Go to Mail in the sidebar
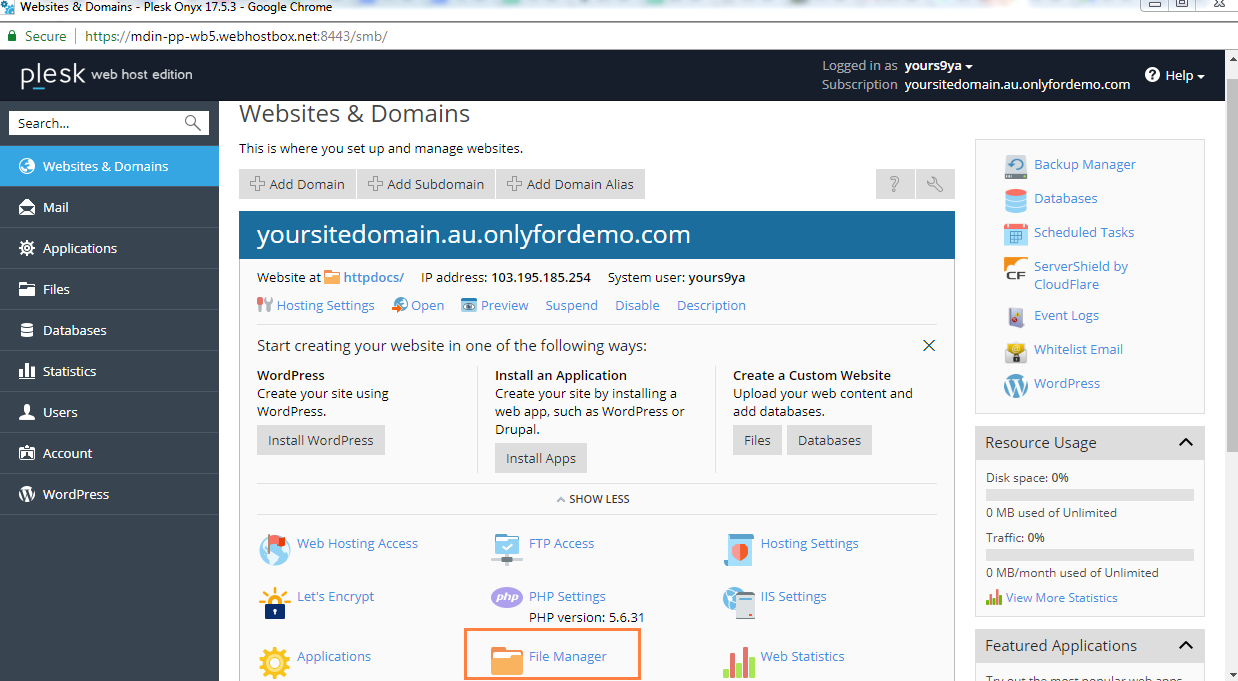The image size is (1238, 681). coord(109,207)
